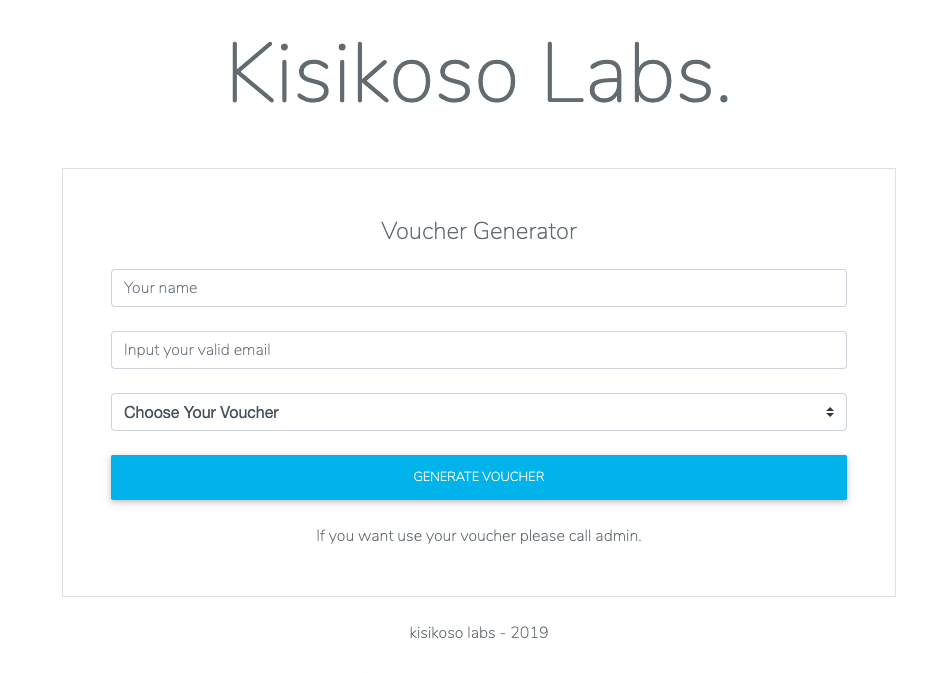Click the 'Choose Your Voucher' label text
Image resolution: width=949 pixels, height=673 pixels.
(x=202, y=412)
